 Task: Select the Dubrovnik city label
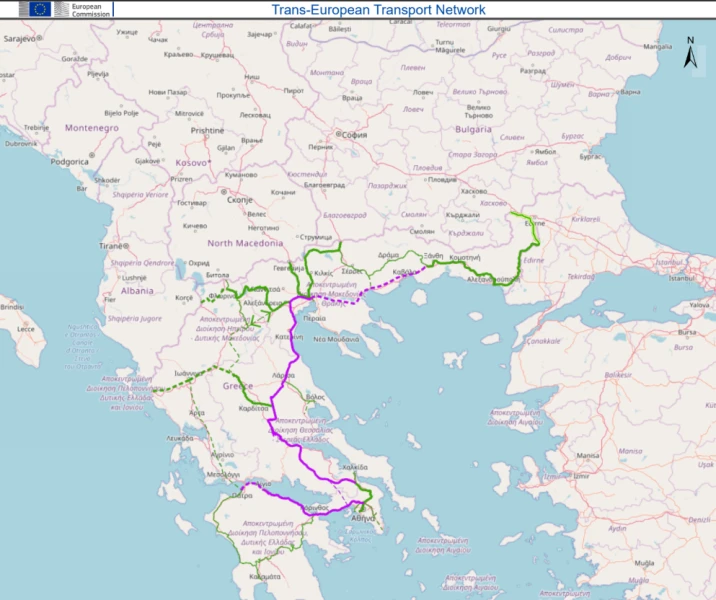21,144
